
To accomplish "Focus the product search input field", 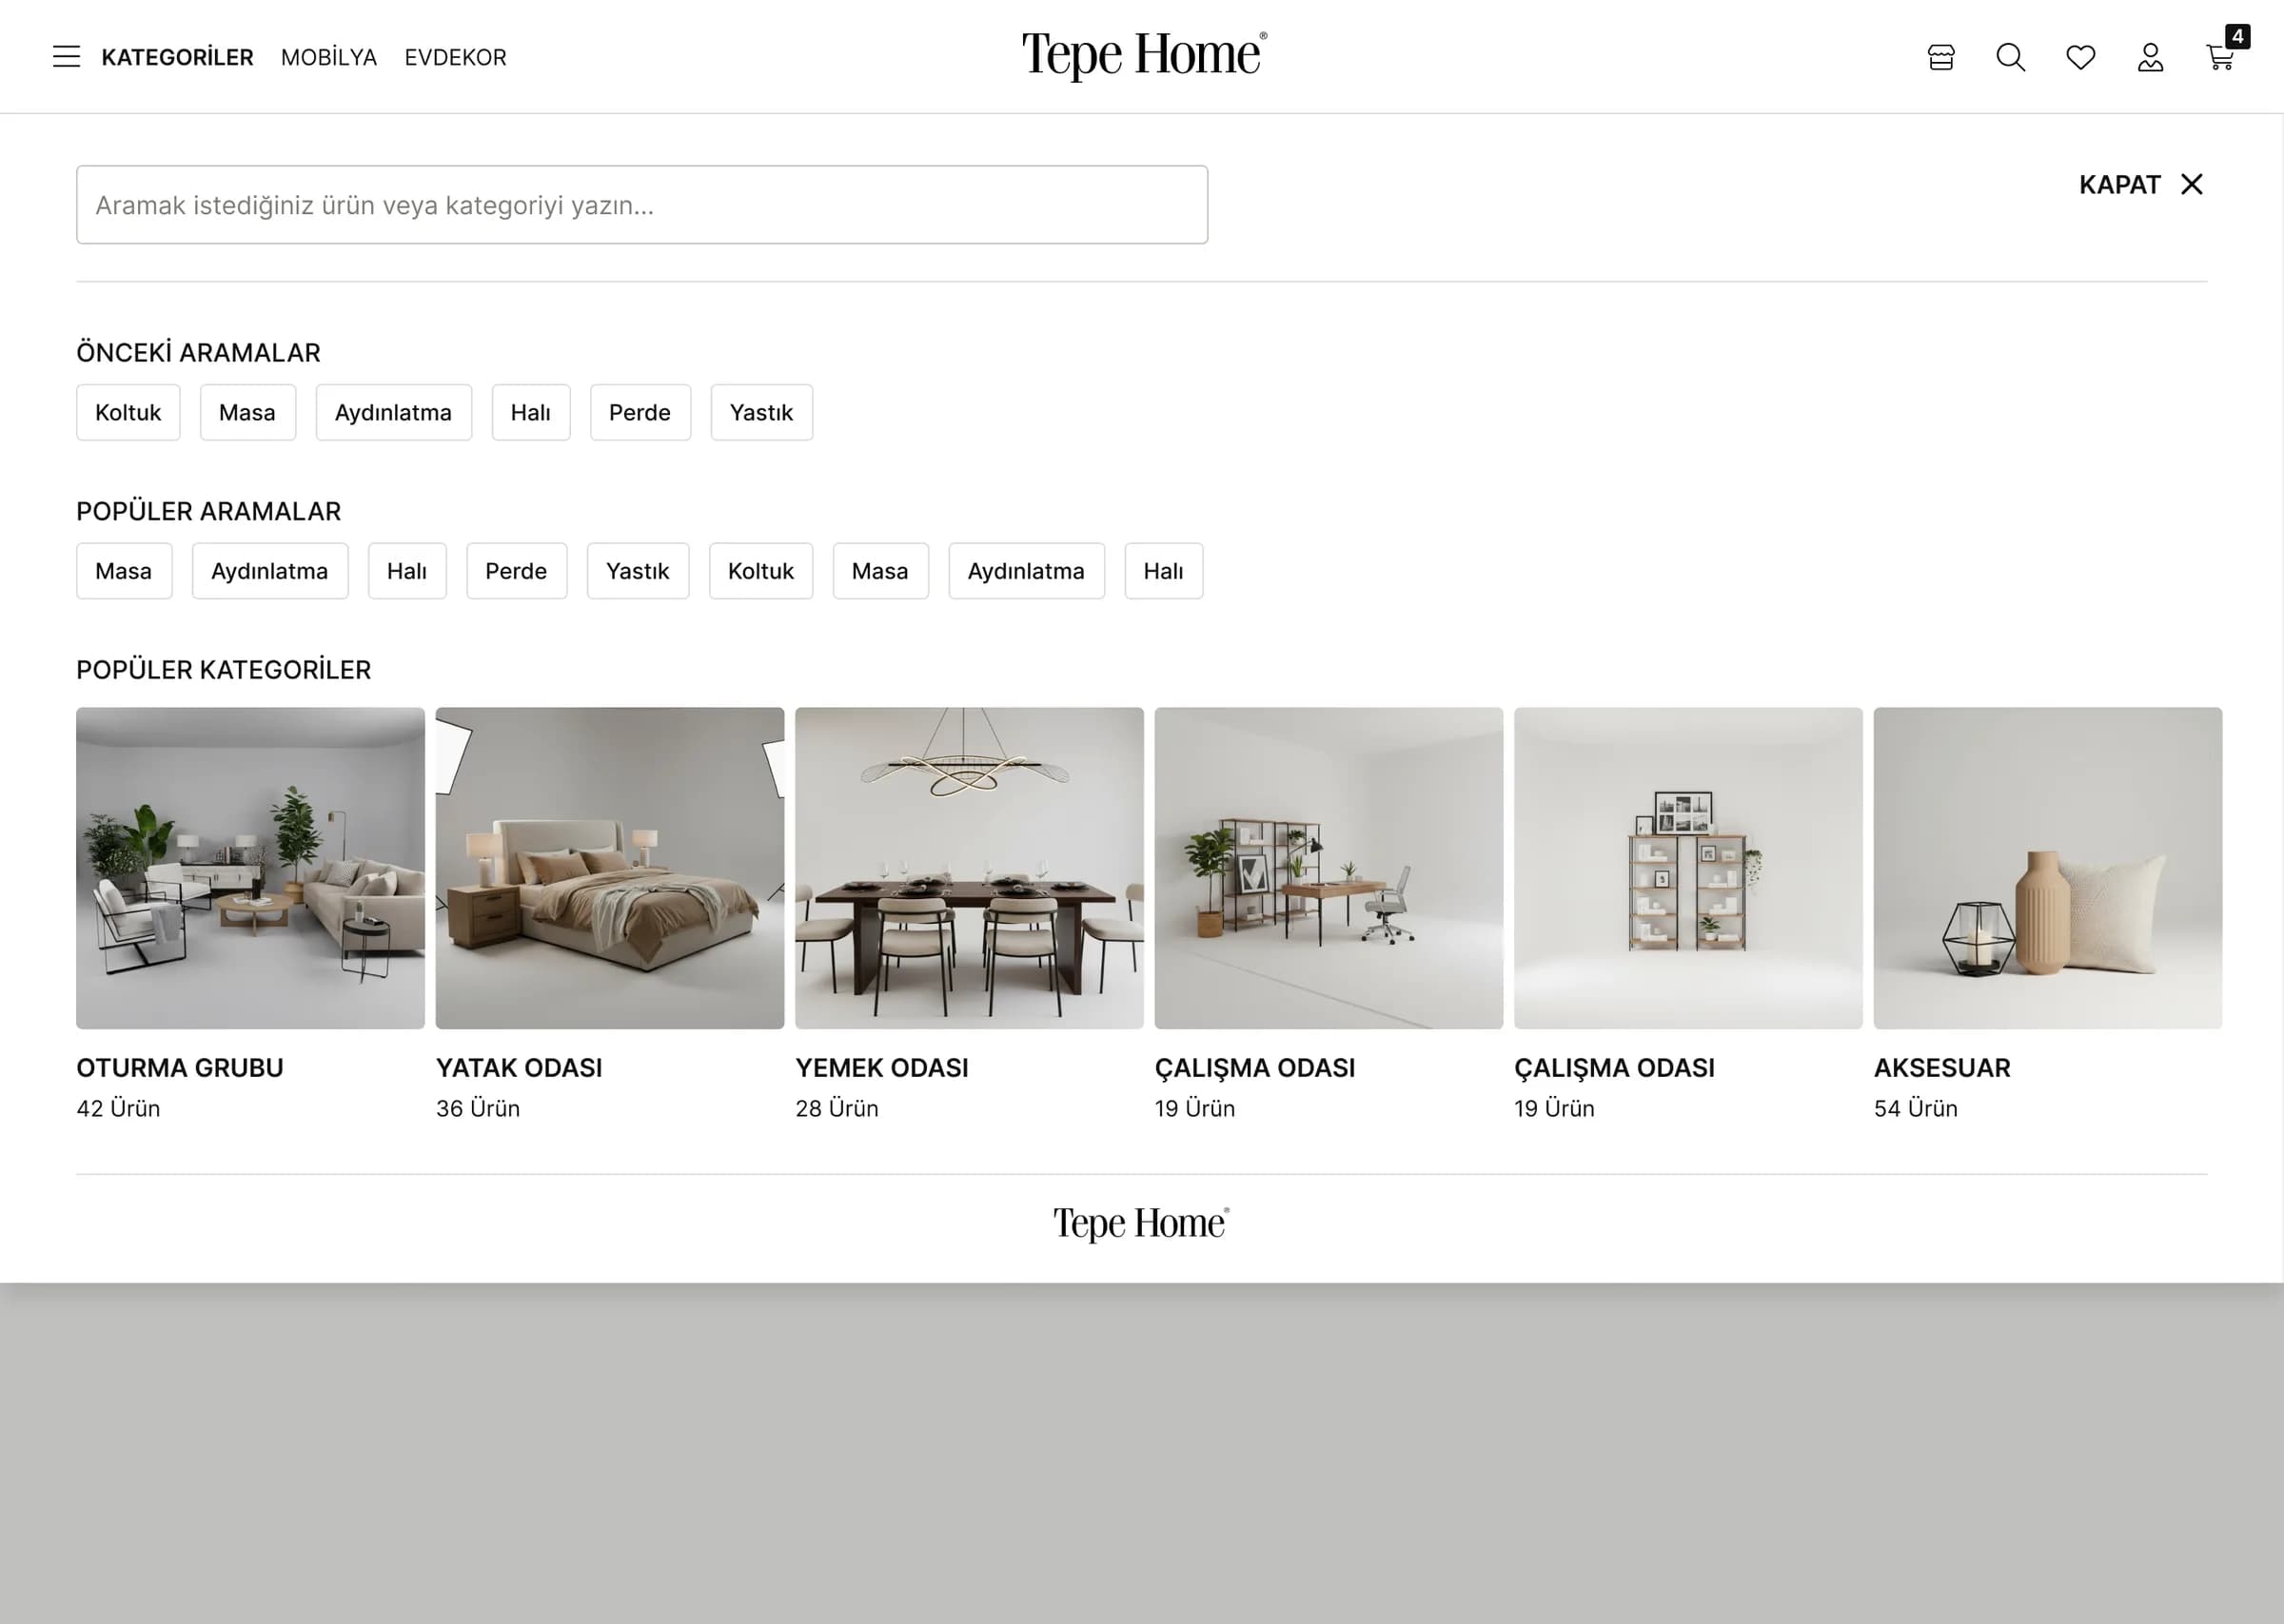I will tap(642, 205).
